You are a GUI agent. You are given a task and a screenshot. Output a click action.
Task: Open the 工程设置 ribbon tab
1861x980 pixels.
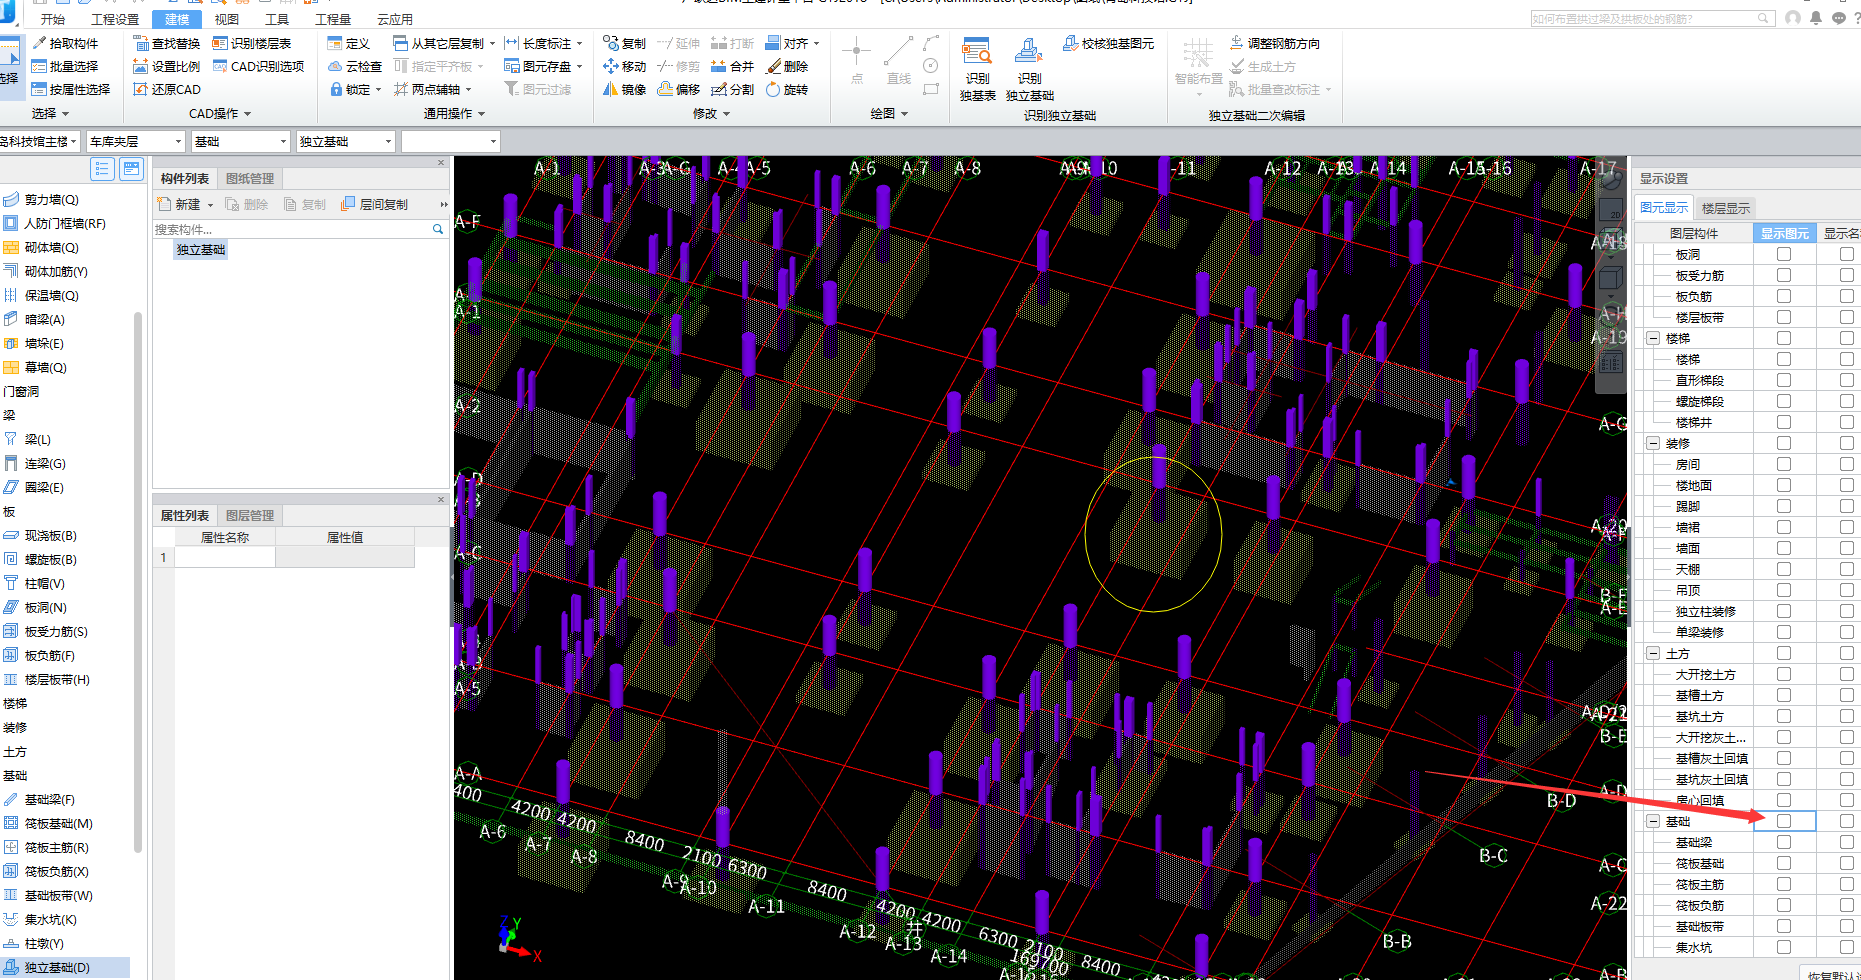115,19
